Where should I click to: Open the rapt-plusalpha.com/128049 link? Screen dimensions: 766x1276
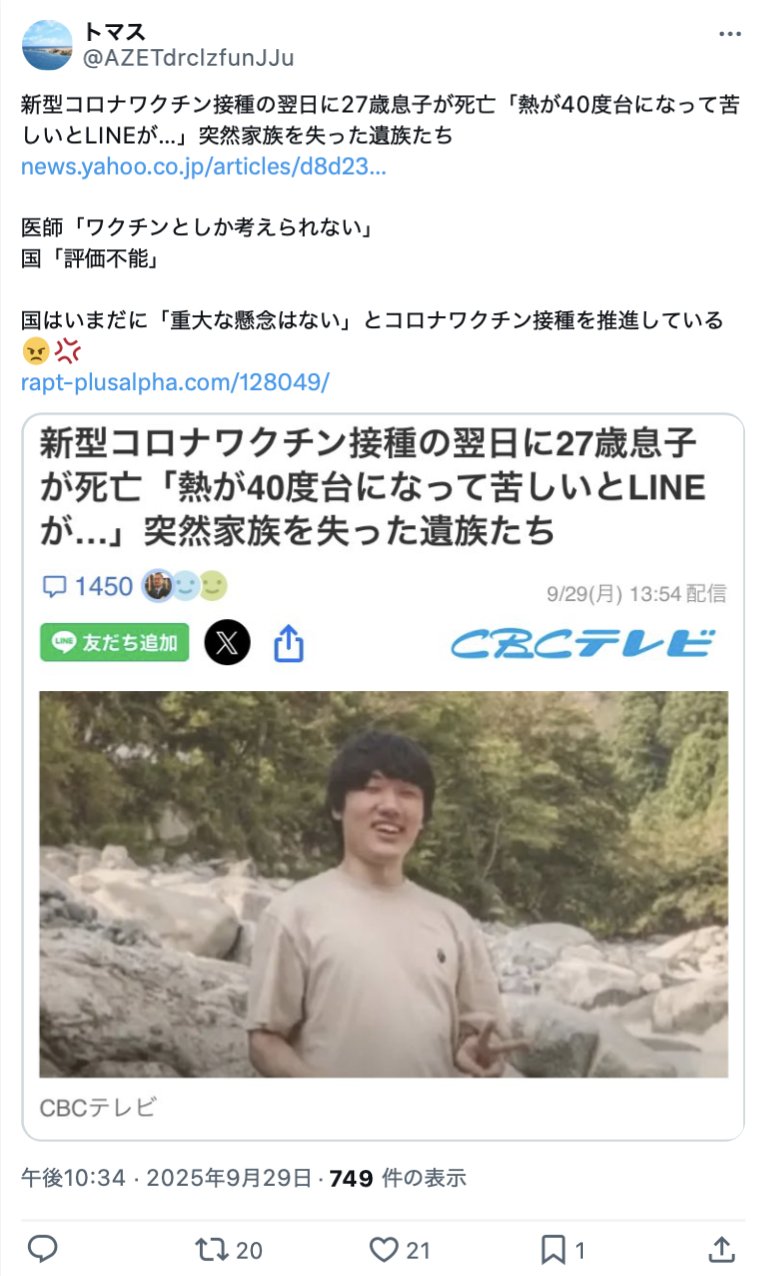click(175, 382)
